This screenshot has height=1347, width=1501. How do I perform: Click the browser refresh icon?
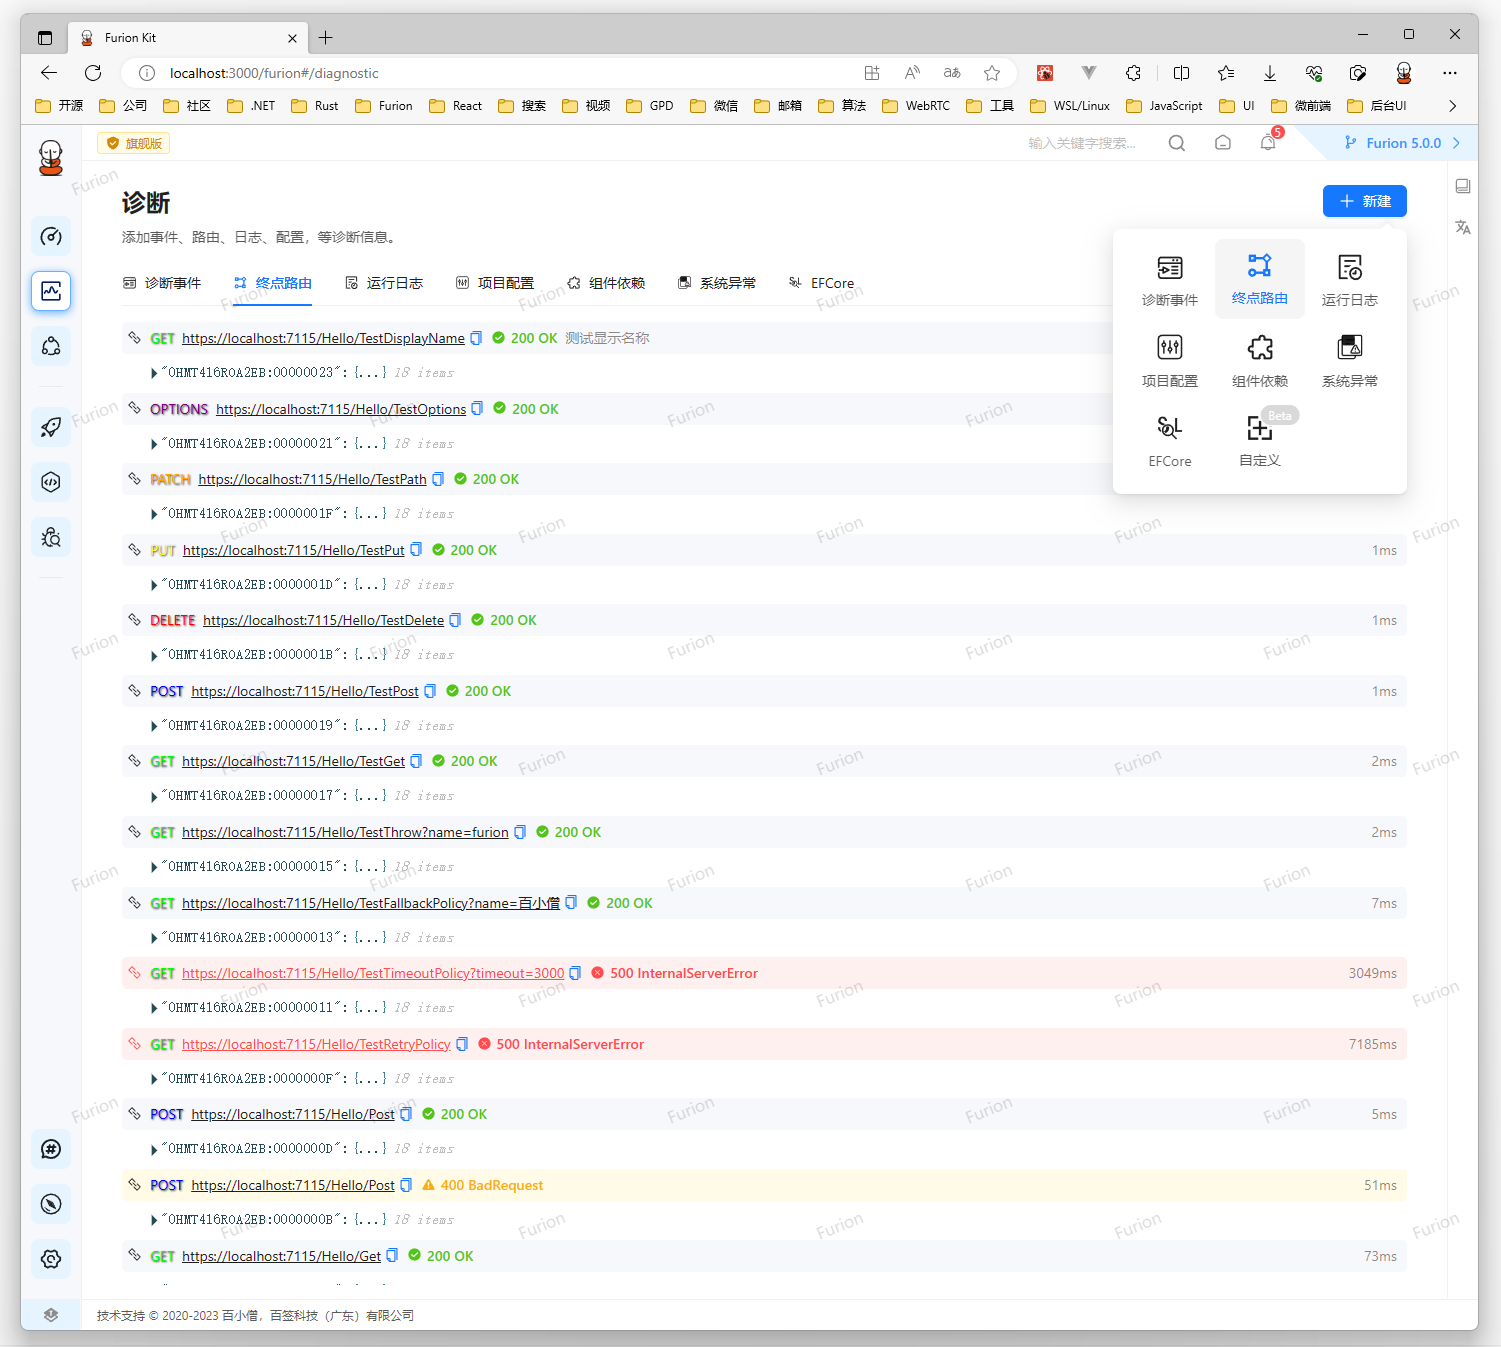[93, 72]
